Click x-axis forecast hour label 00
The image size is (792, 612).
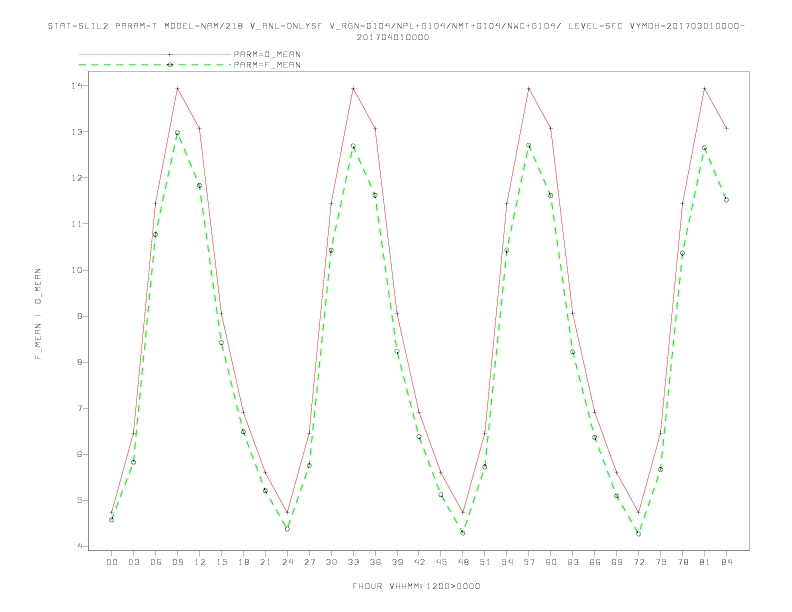tap(112, 562)
